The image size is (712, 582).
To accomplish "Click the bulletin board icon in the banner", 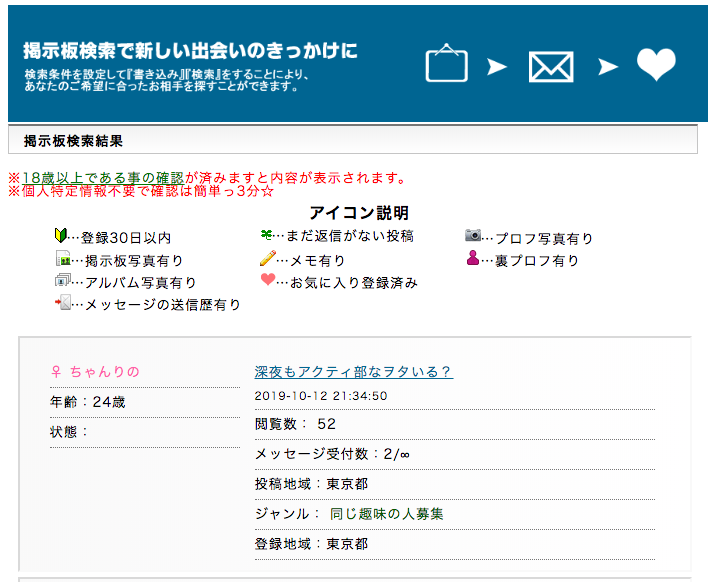I will (x=447, y=64).
